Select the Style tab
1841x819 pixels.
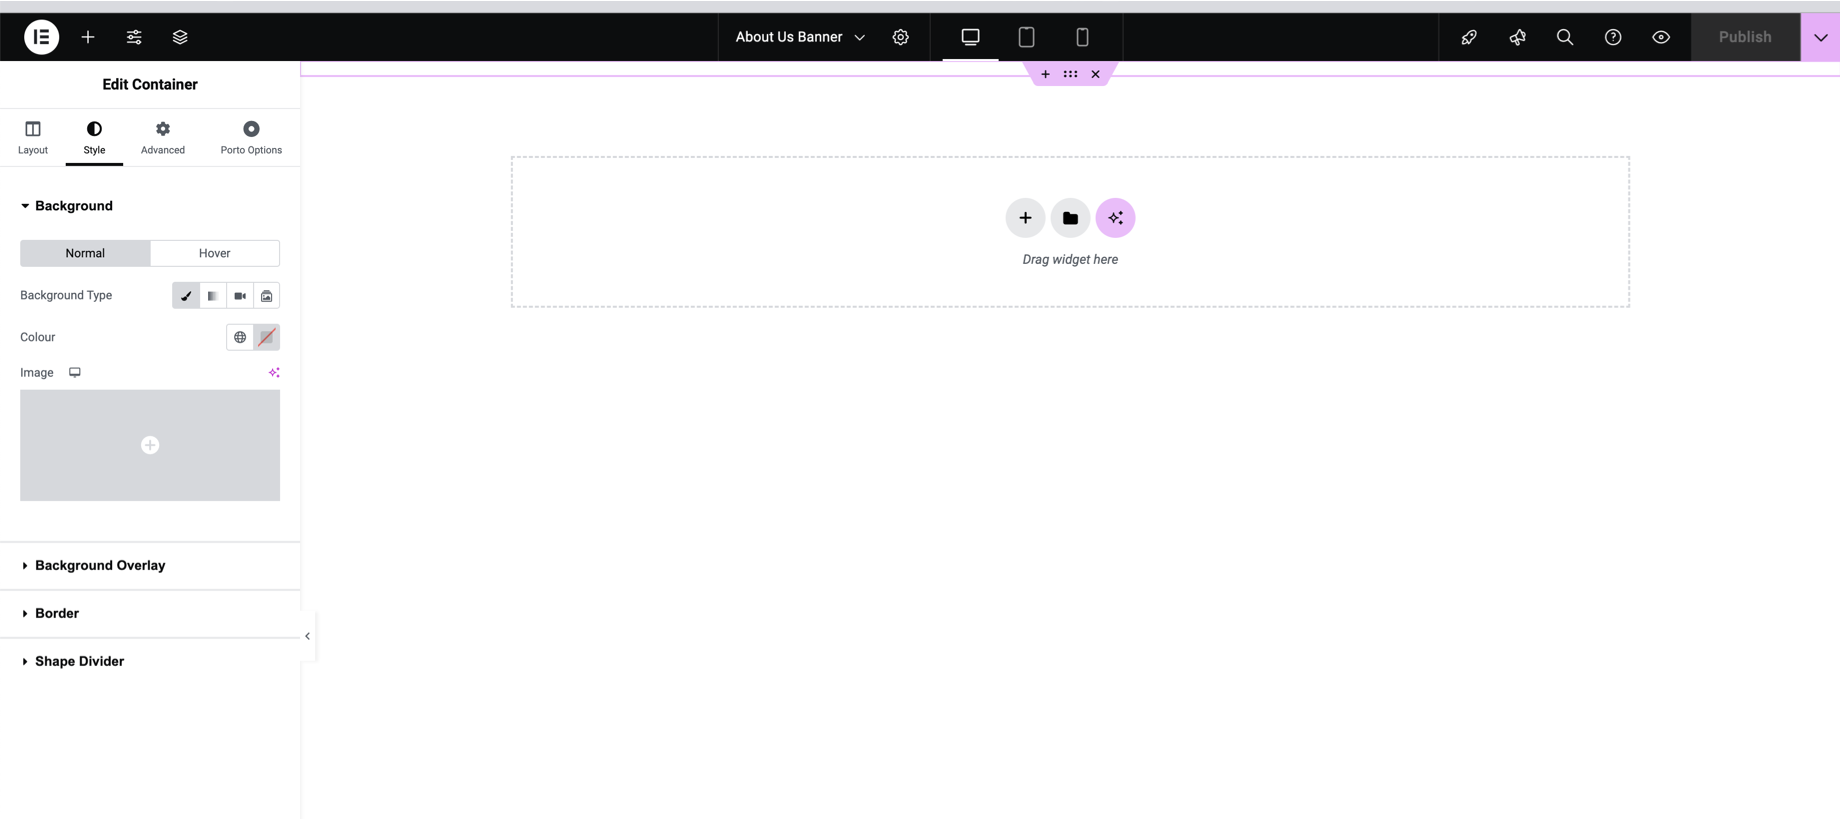94,138
